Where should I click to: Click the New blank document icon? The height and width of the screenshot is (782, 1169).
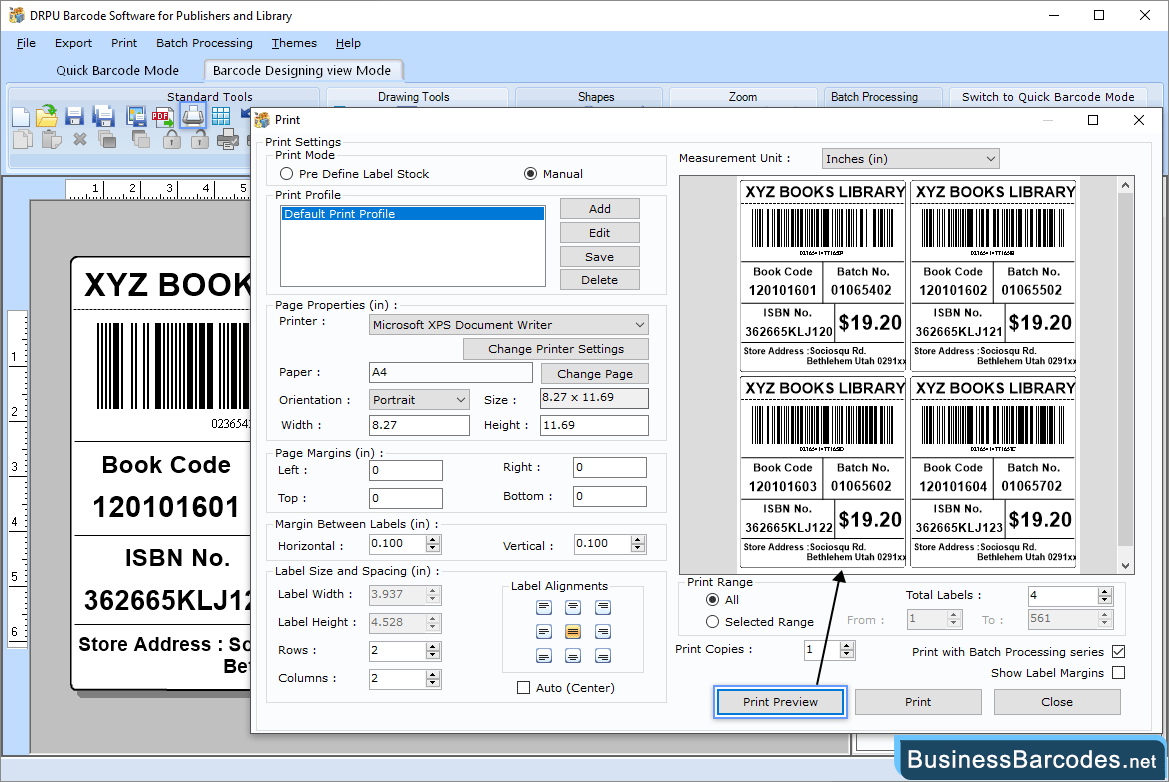[21, 116]
